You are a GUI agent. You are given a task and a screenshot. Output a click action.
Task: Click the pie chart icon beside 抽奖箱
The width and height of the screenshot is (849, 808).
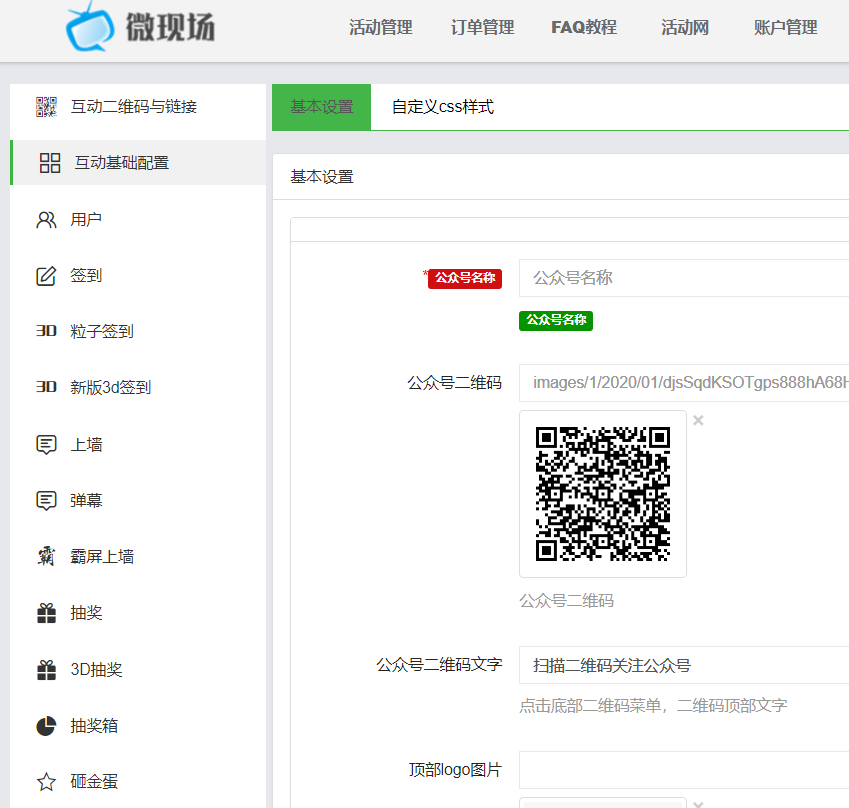[x=46, y=726]
